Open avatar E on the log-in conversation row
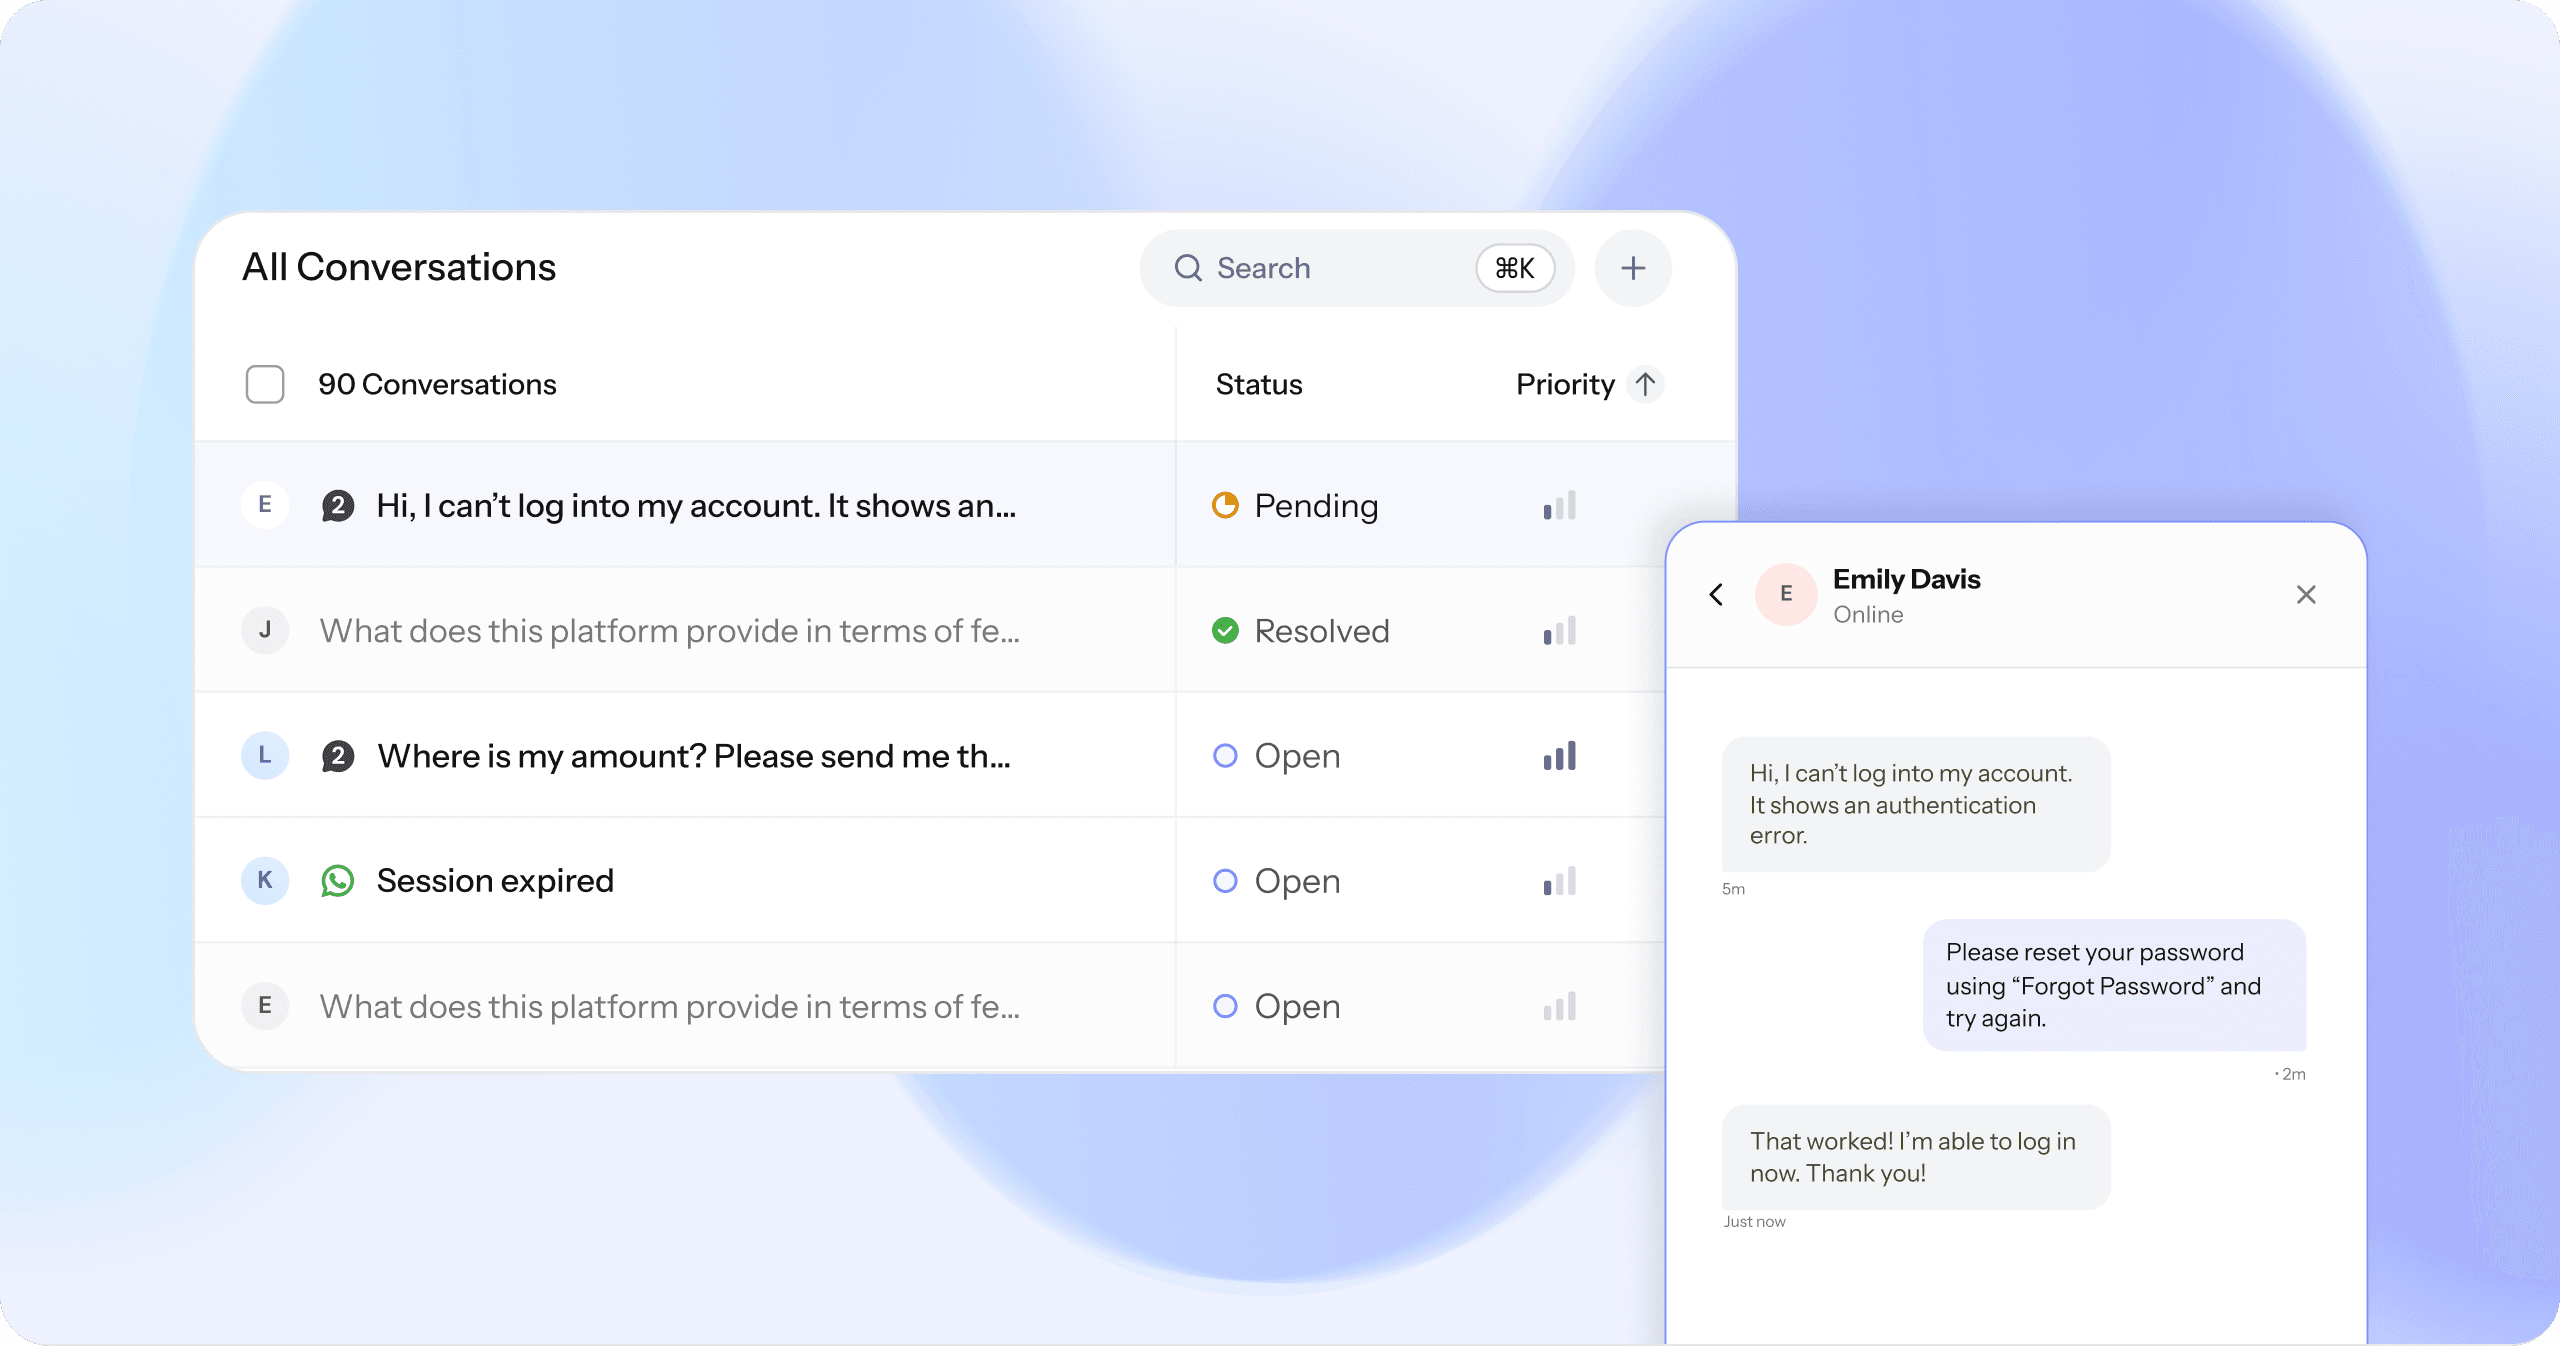The width and height of the screenshot is (2560, 1346). [x=265, y=505]
